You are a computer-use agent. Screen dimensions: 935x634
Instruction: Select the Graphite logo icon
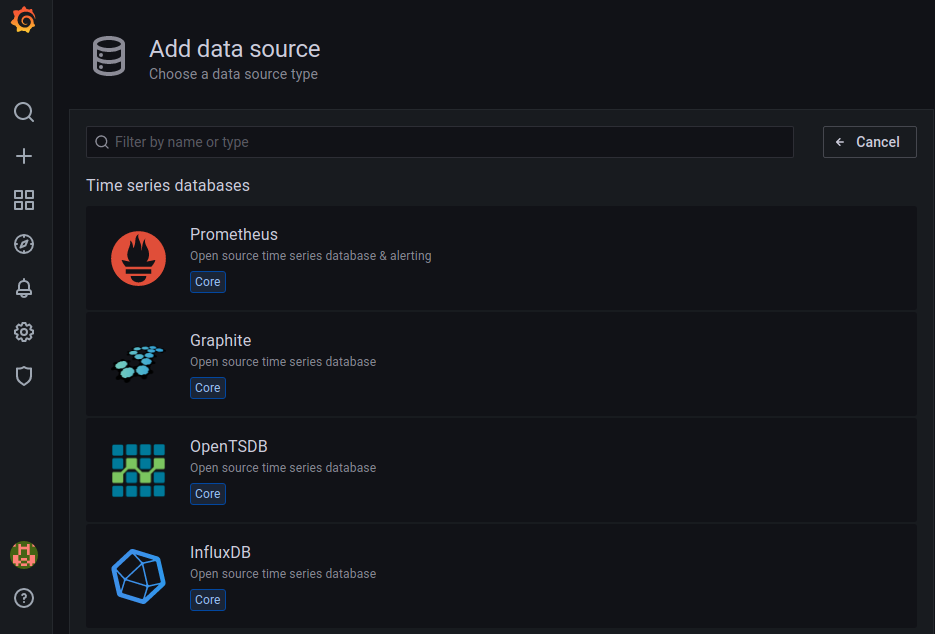click(138, 362)
